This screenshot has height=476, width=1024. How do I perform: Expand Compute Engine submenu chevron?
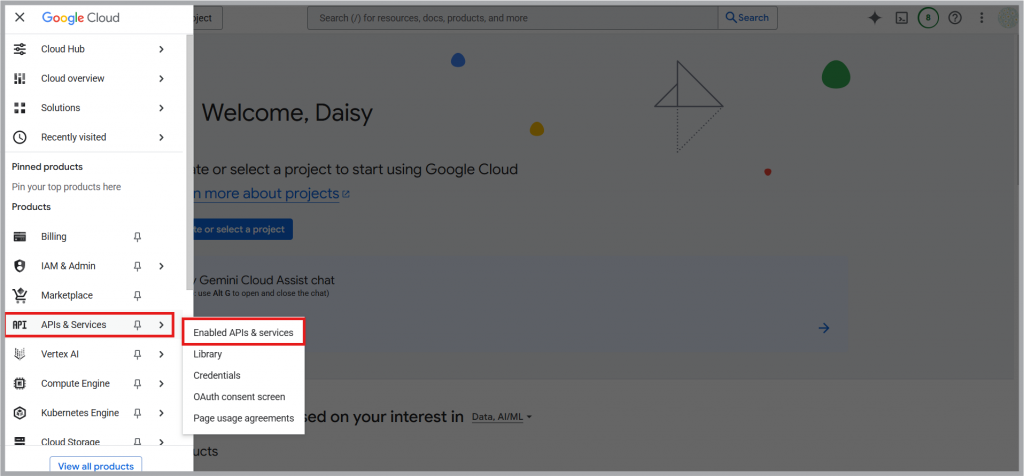tap(161, 383)
